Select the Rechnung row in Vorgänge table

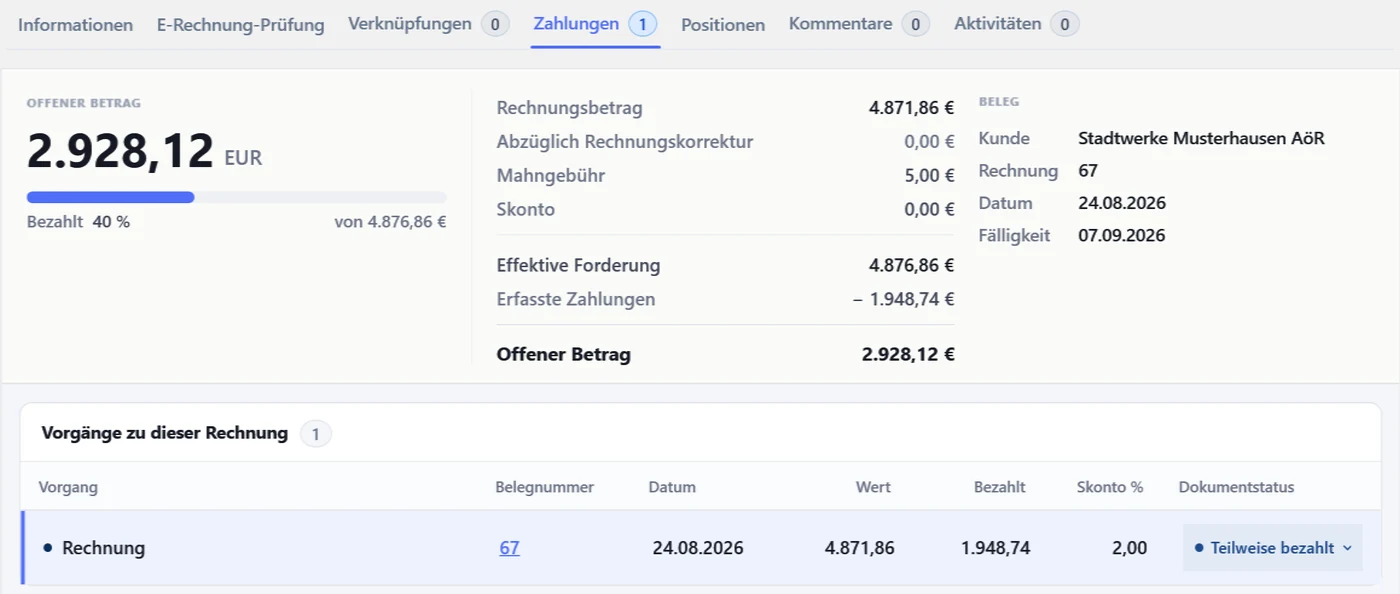(700, 548)
